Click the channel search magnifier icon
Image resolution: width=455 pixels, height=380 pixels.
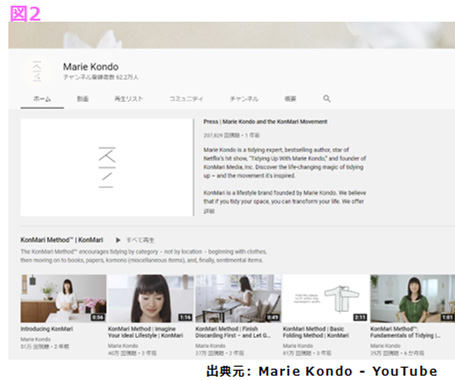coord(327,98)
